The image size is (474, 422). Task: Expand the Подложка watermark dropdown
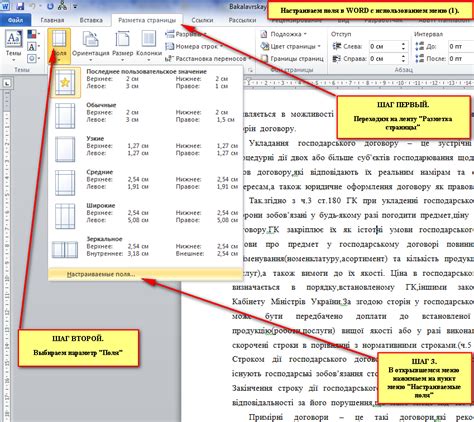tap(305, 34)
